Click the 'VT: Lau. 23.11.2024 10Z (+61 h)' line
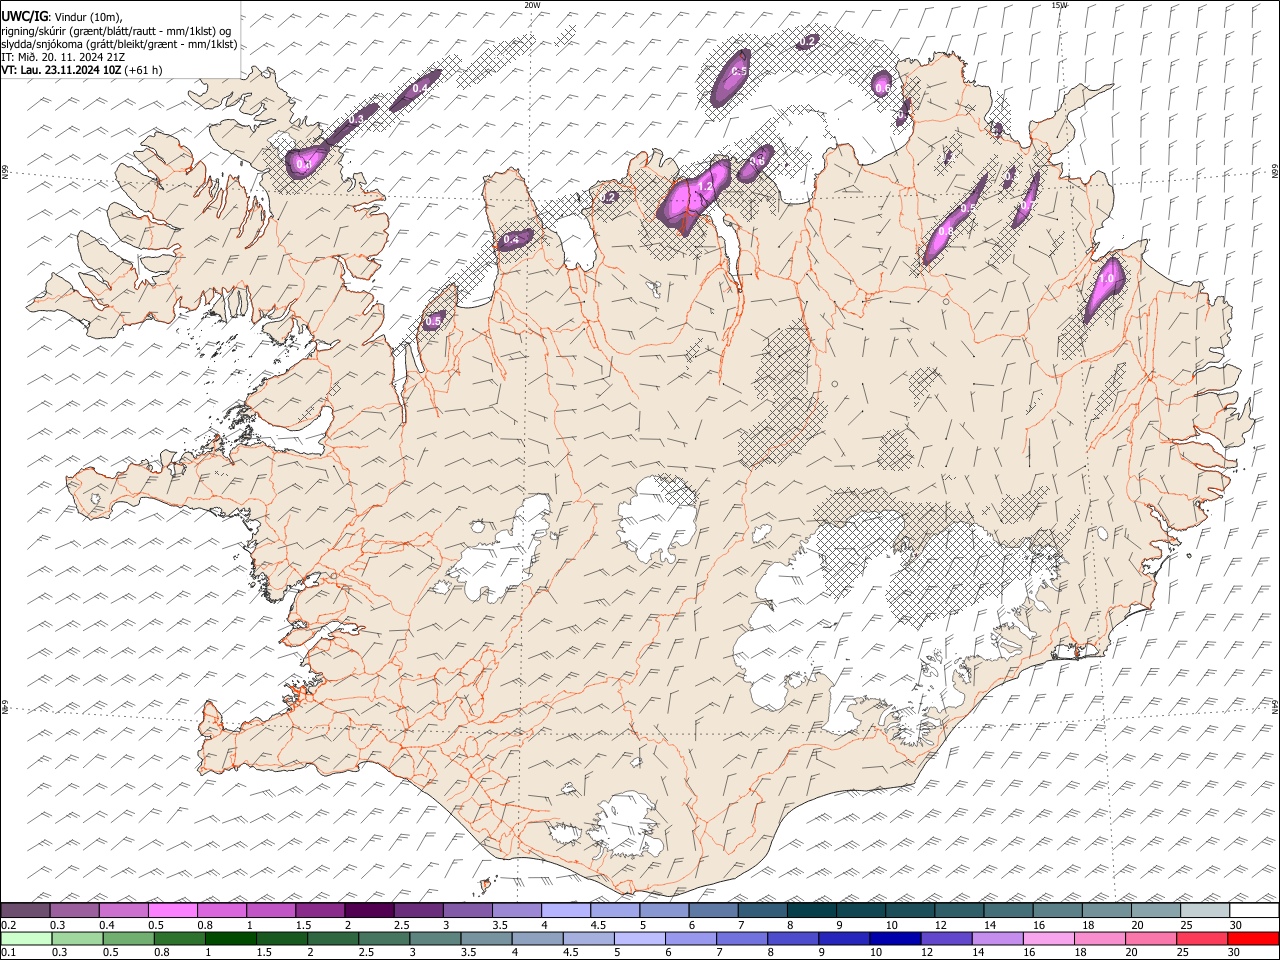Viewport: 1280px width, 960px height. (81, 70)
